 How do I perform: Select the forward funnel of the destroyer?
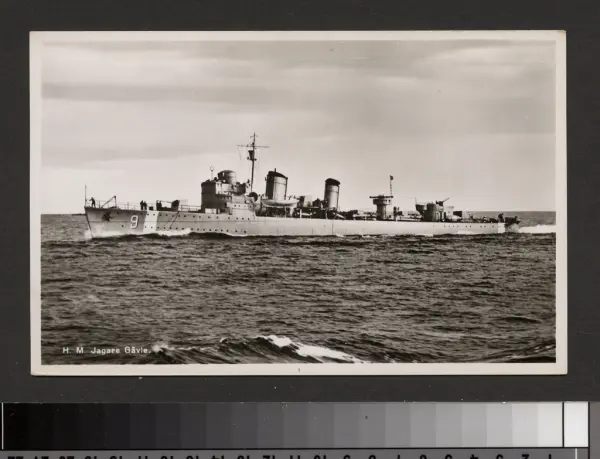[276, 186]
